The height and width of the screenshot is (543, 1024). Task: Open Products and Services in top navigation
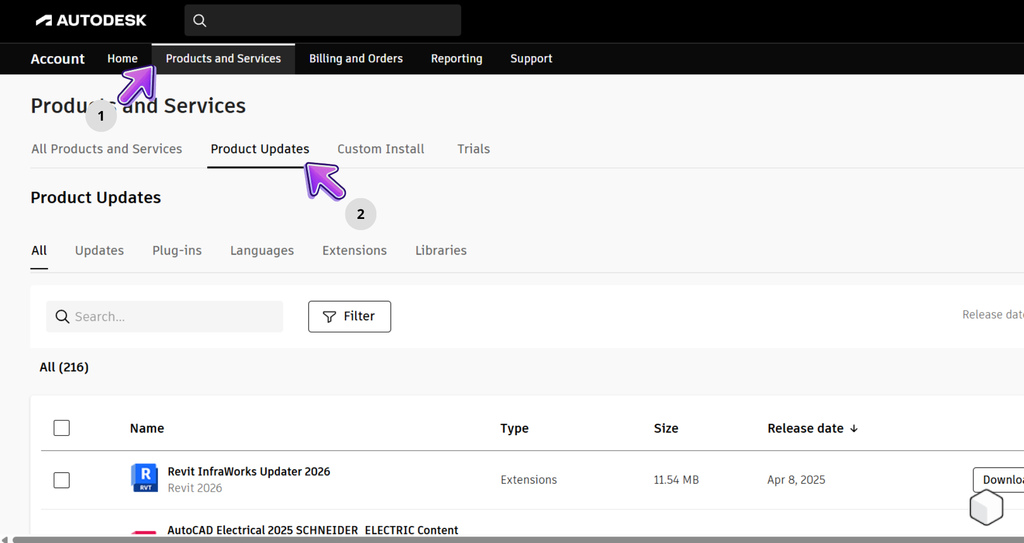223,59
